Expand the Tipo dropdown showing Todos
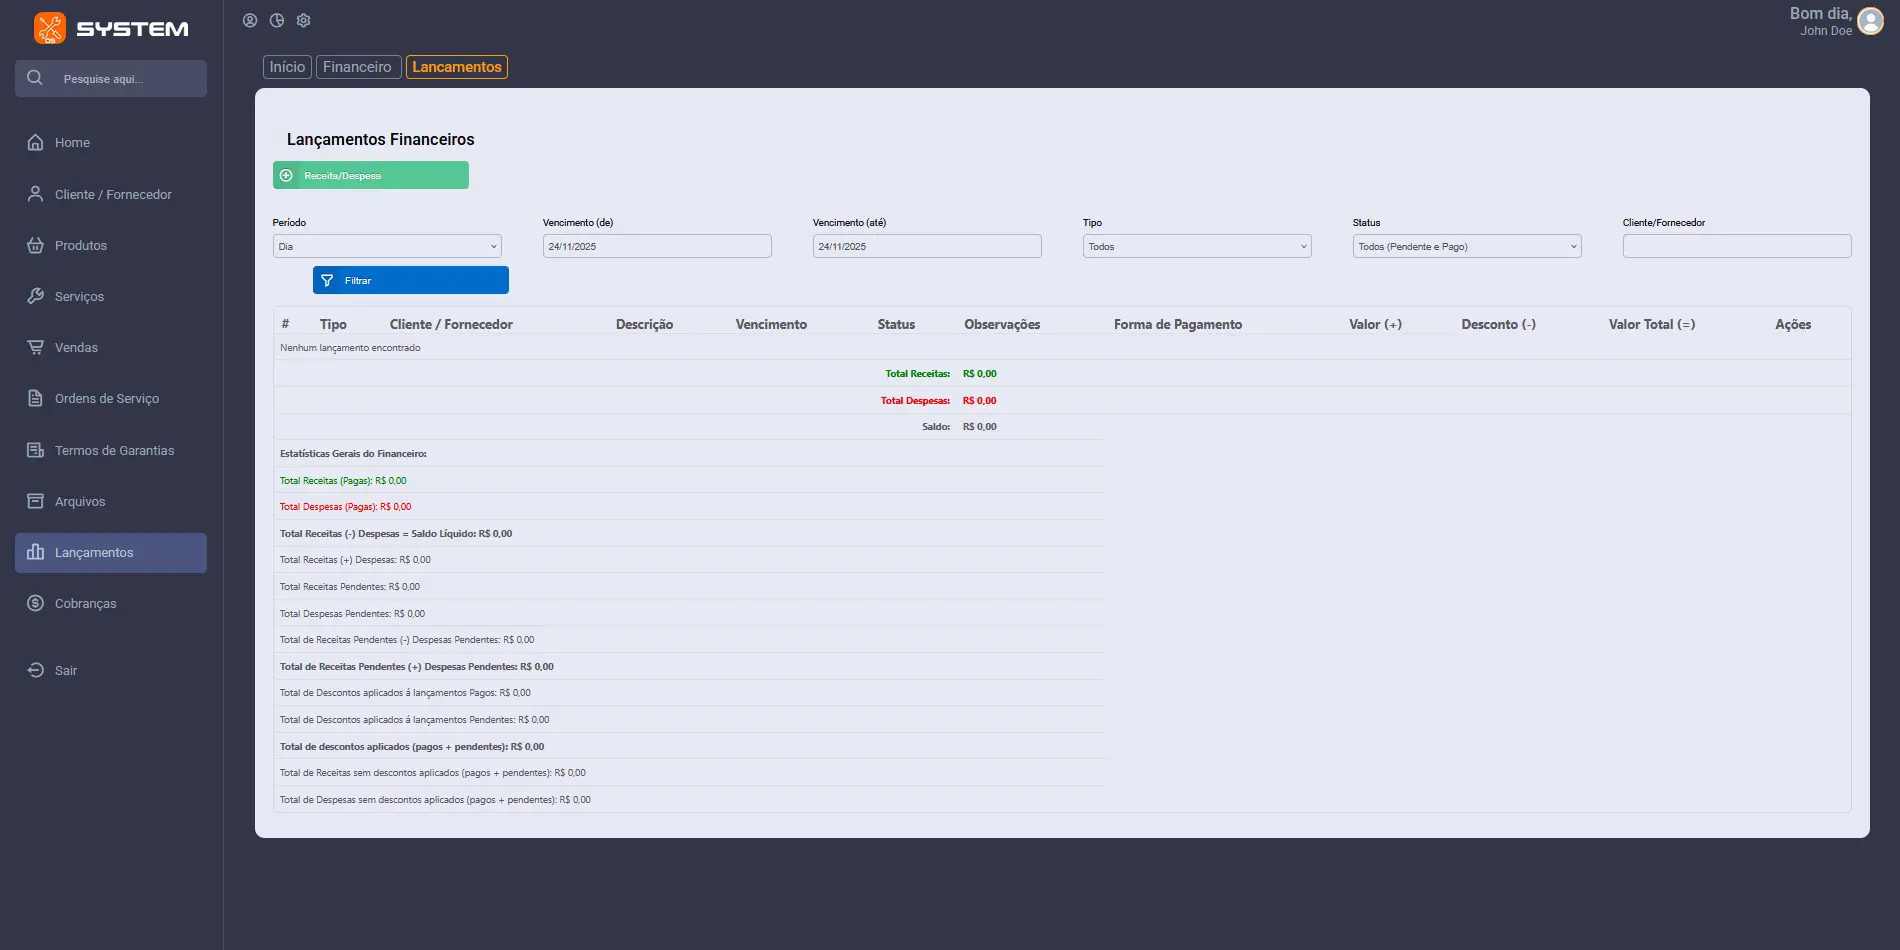The image size is (1900, 950). point(1196,246)
